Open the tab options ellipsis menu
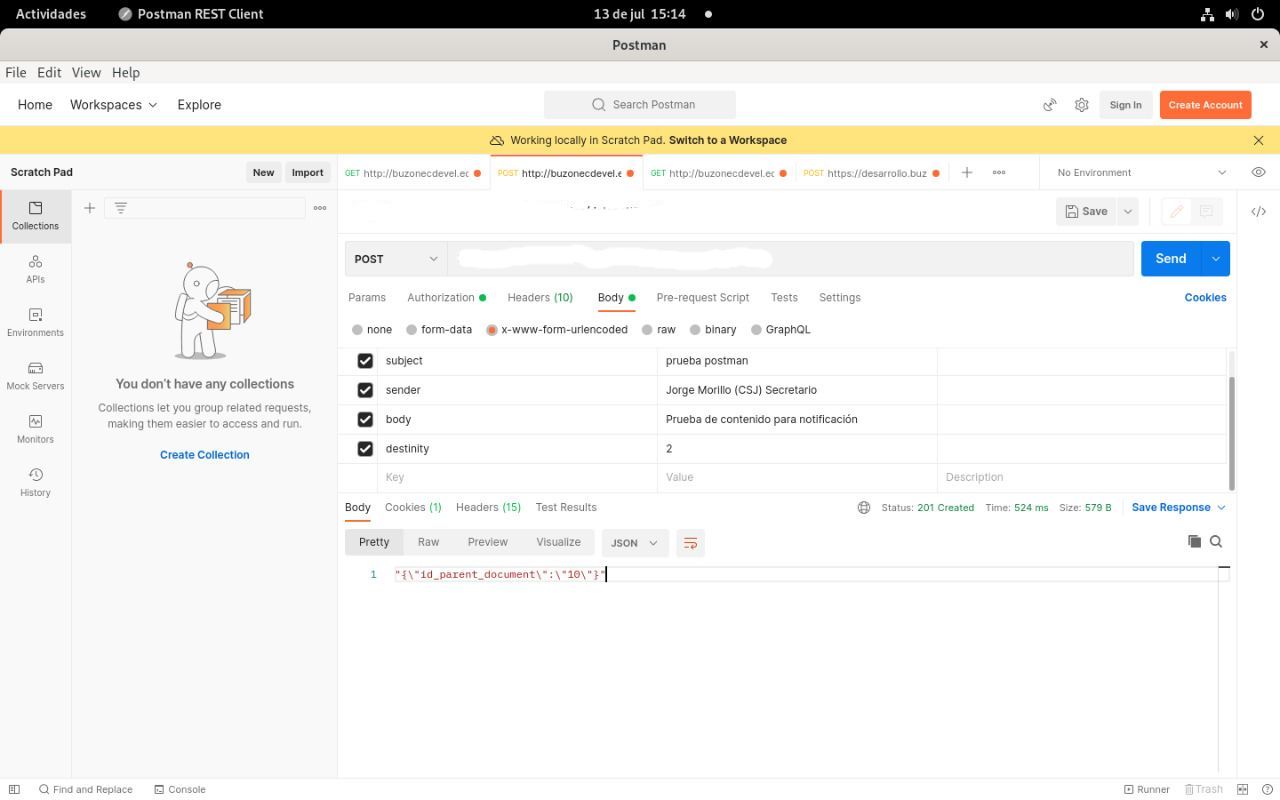Screen dimensions: 1280x800 tap(998, 173)
